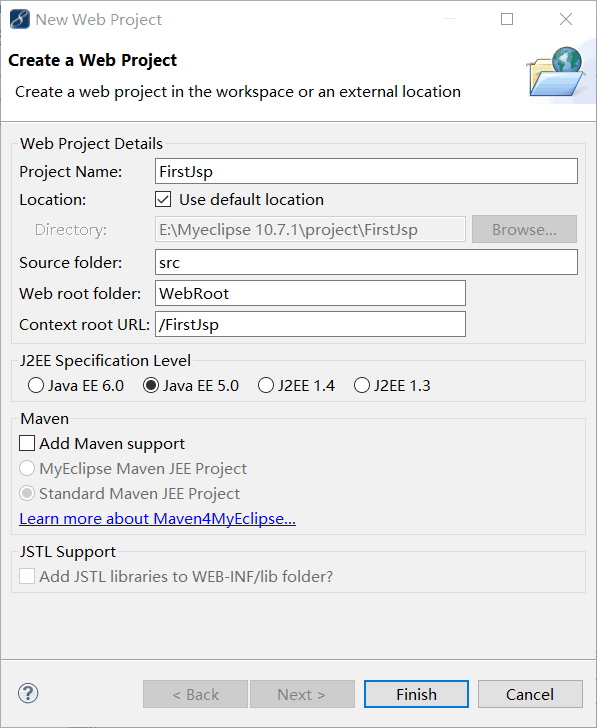Image resolution: width=597 pixels, height=728 pixels.
Task: Click the Web root folder field
Action: [310, 293]
